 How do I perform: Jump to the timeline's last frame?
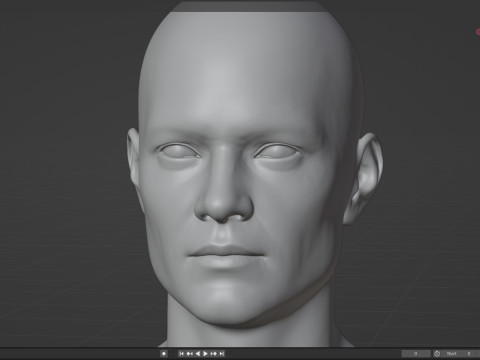pyautogui.click(x=221, y=354)
